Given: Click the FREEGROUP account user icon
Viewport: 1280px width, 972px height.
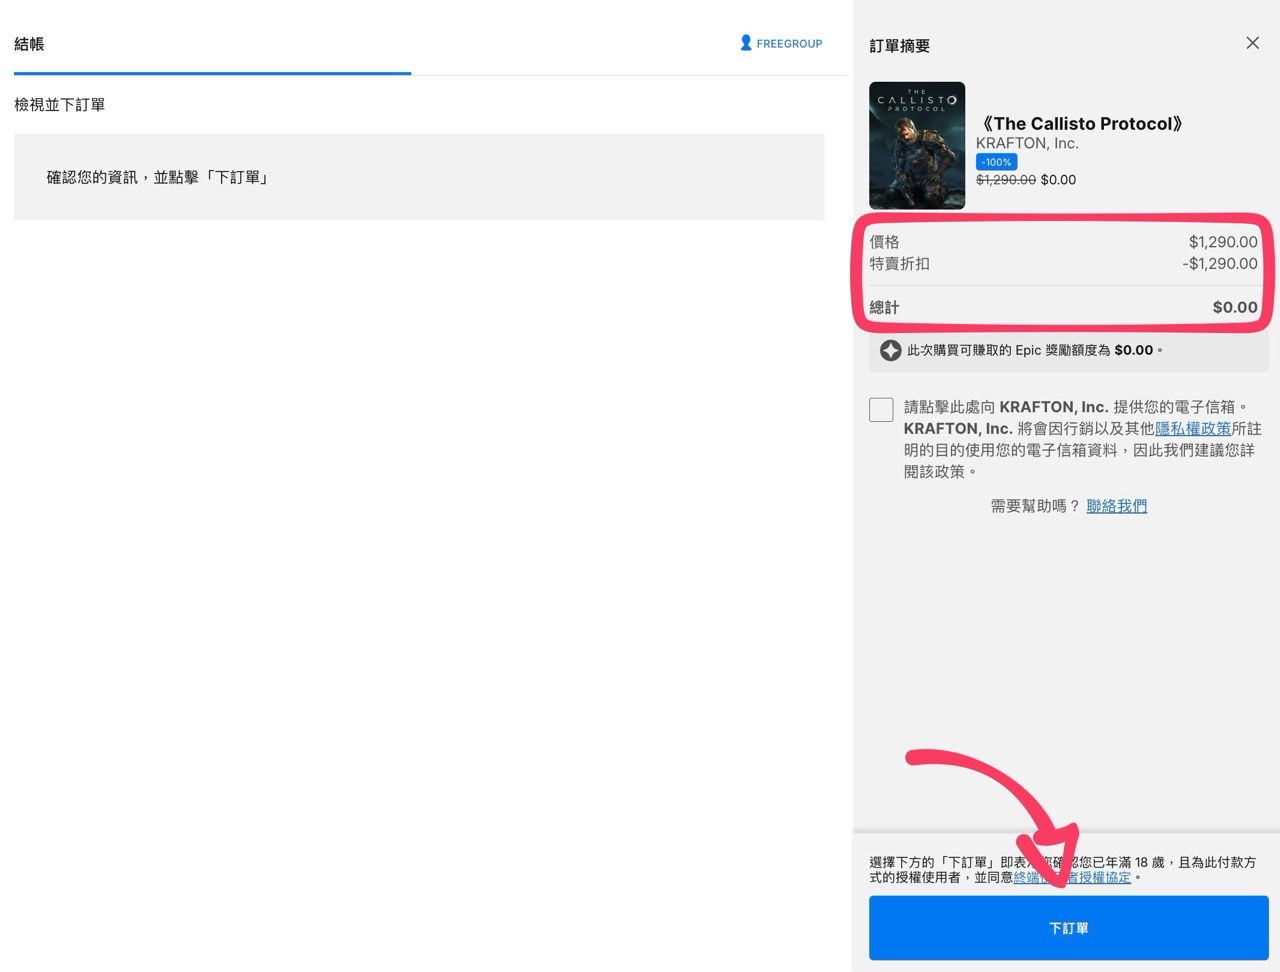Looking at the screenshot, I should point(745,43).
